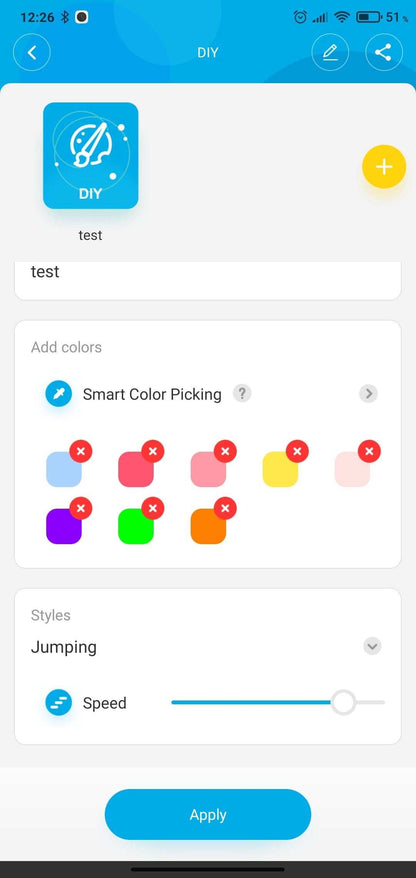Apply the DIY settings

pyautogui.click(x=208, y=814)
